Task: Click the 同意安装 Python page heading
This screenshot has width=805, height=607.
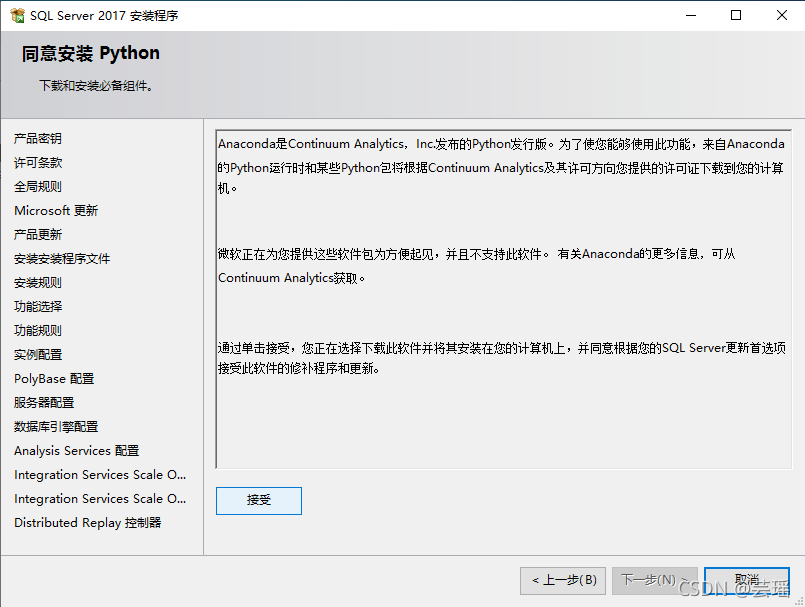Action: pyautogui.click(x=91, y=53)
